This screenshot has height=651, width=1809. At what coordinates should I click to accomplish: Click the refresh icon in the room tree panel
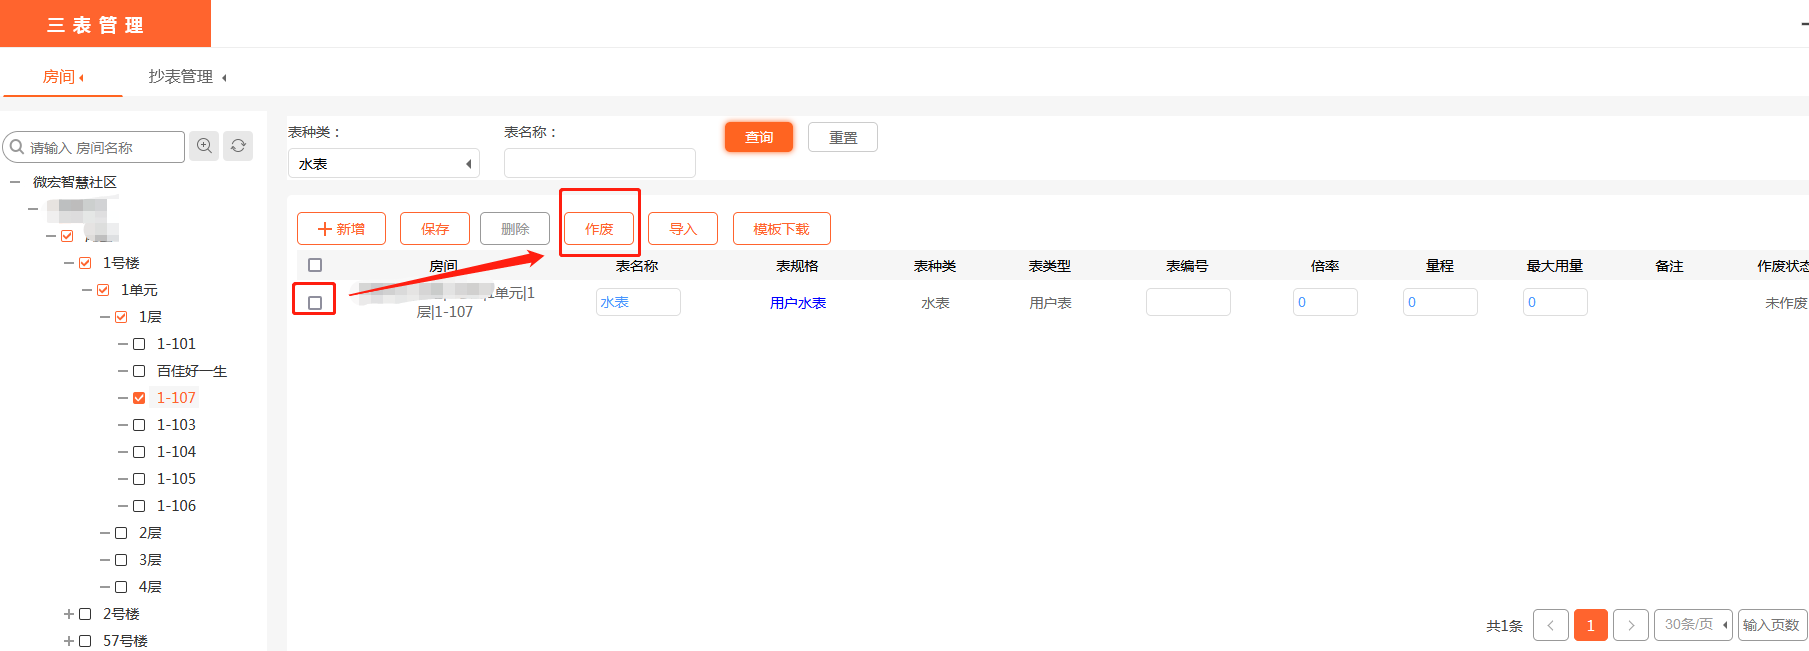pyautogui.click(x=238, y=146)
